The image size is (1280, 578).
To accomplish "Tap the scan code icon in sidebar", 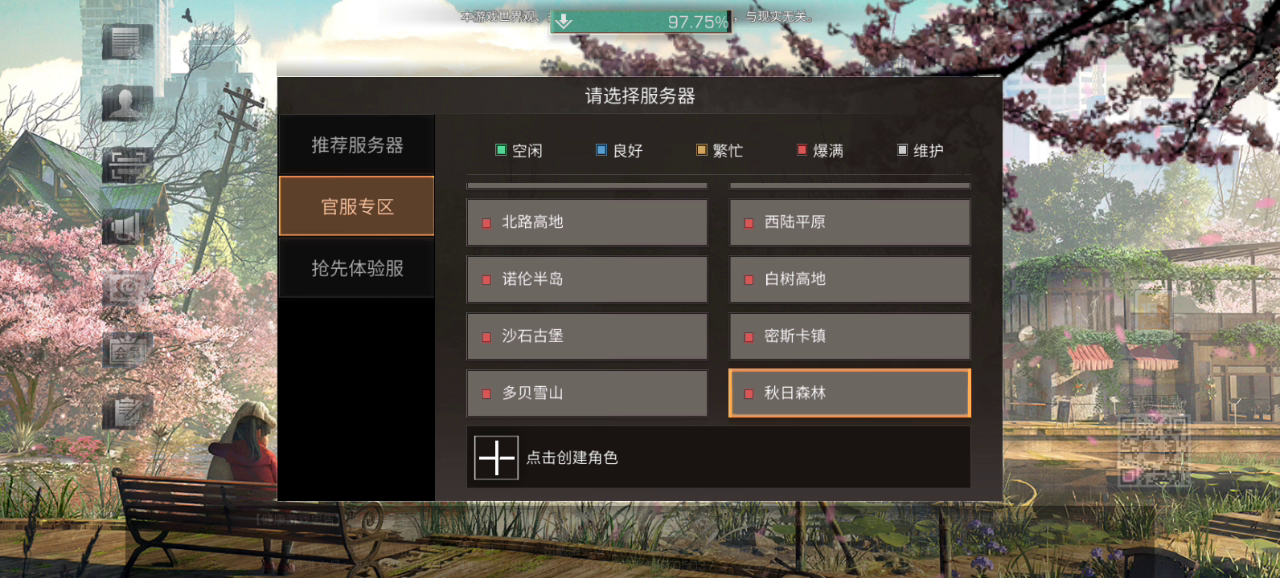I will (x=127, y=165).
